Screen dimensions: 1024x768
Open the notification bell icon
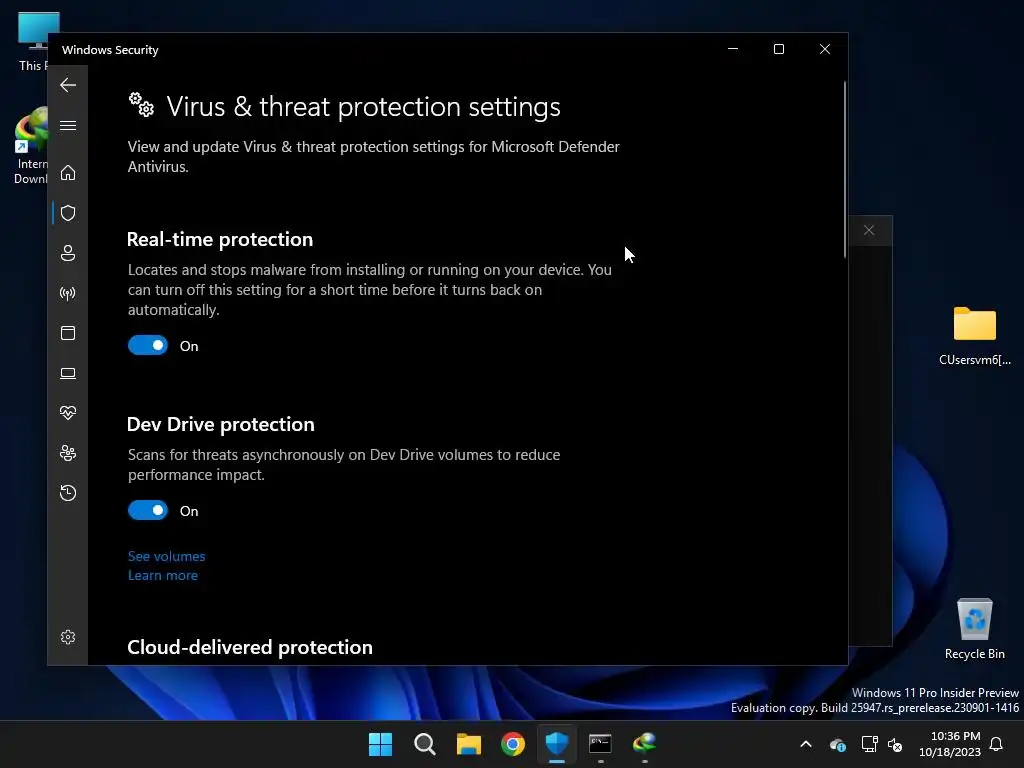tap(996, 744)
